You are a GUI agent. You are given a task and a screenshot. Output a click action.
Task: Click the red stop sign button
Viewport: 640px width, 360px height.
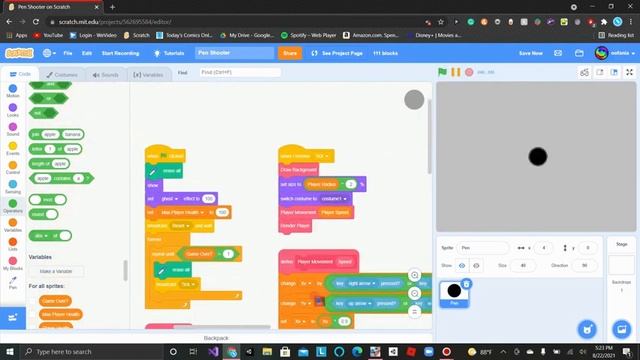tap(469, 72)
